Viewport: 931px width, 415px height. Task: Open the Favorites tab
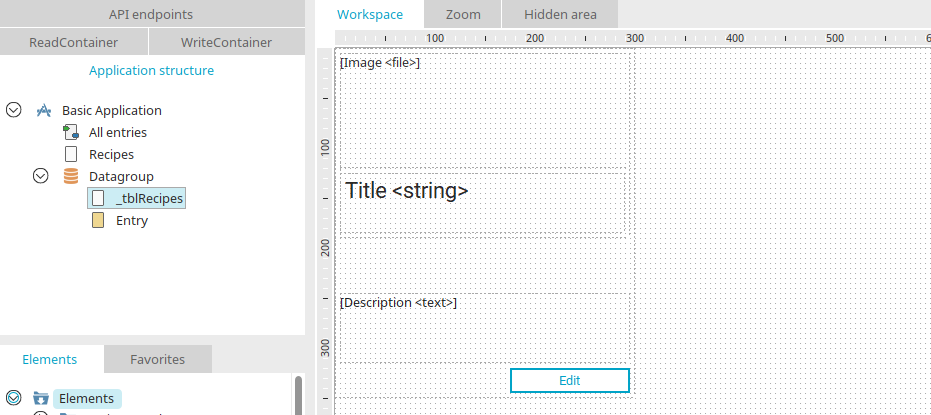click(x=157, y=359)
